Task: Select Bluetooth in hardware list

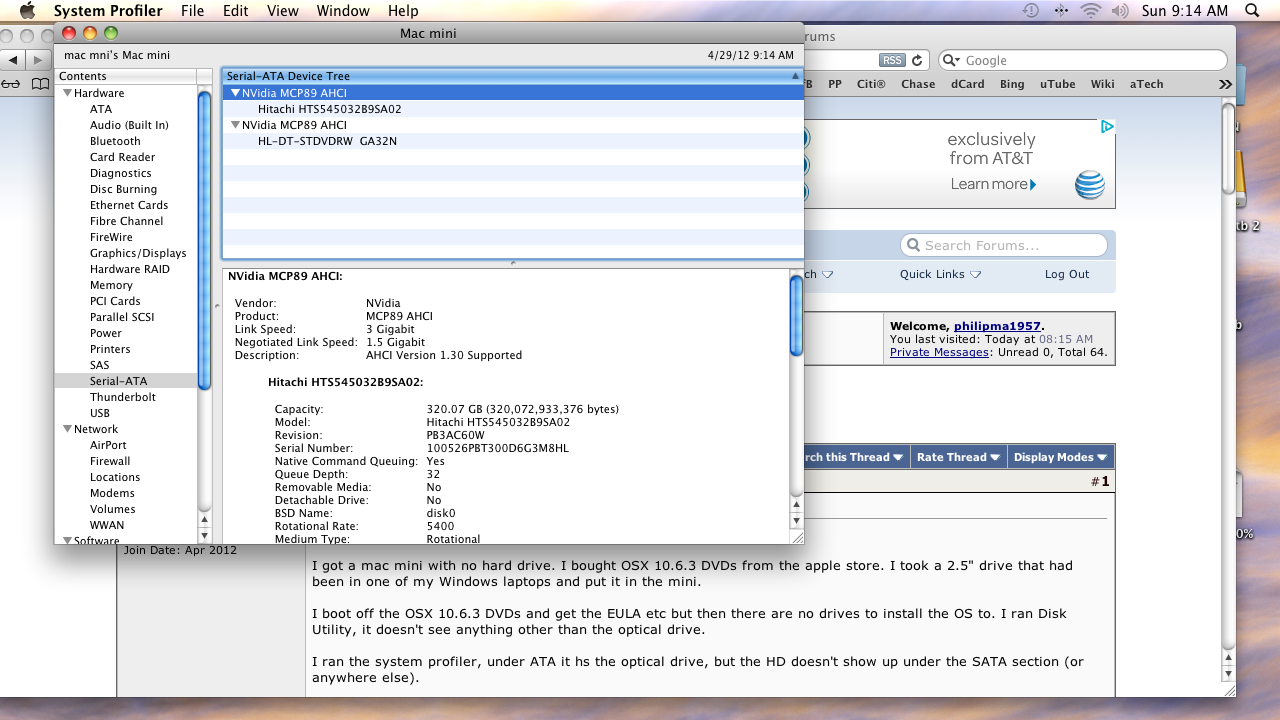Action: coord(115,141)
